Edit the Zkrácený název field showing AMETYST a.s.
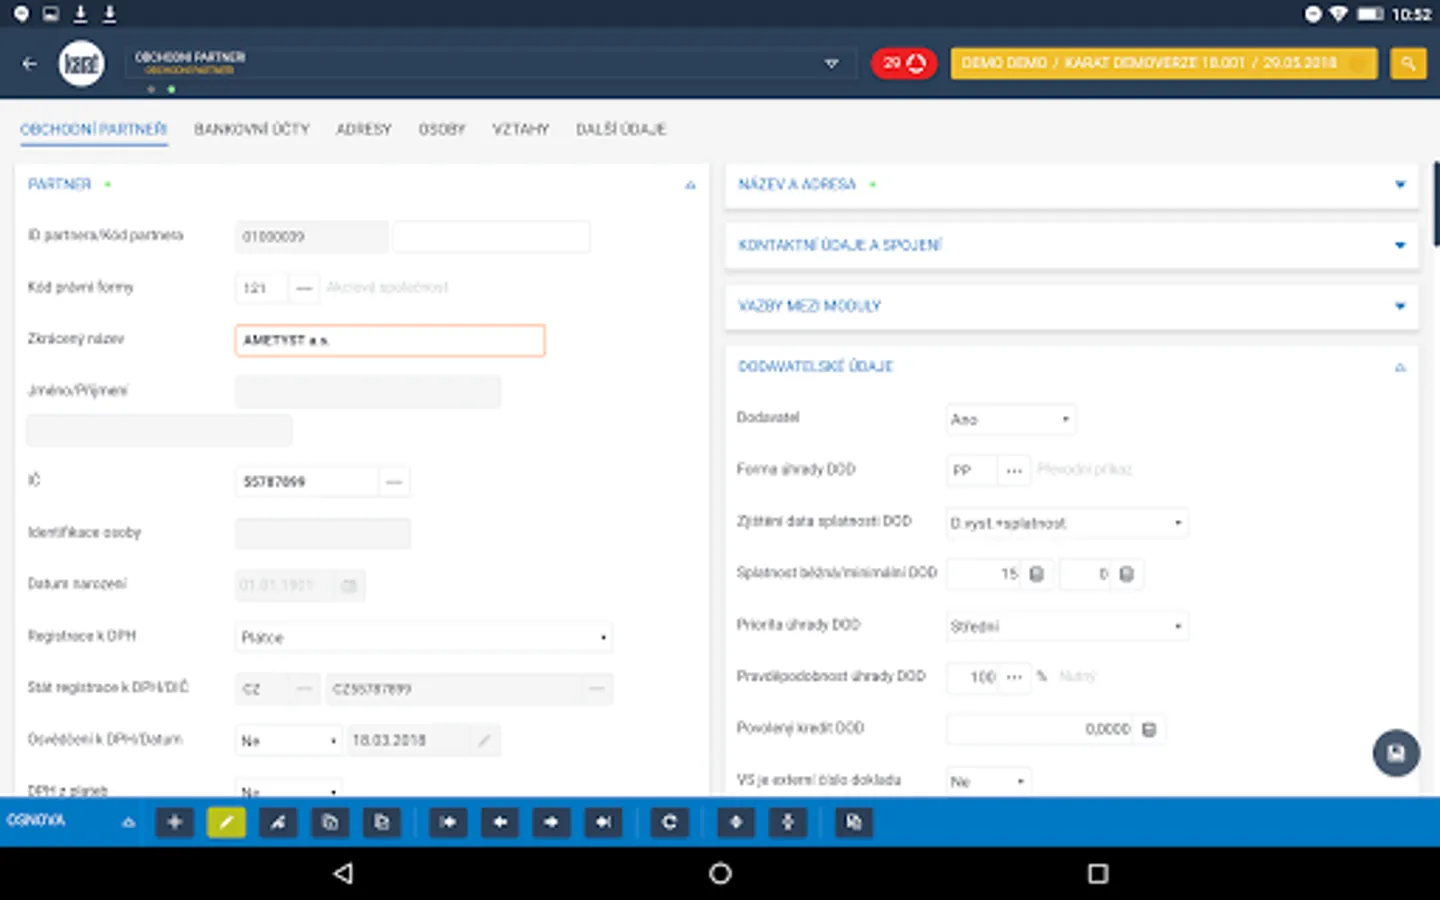The height and width of the screenshot is (900, 1440). click(x=389, y=340)
